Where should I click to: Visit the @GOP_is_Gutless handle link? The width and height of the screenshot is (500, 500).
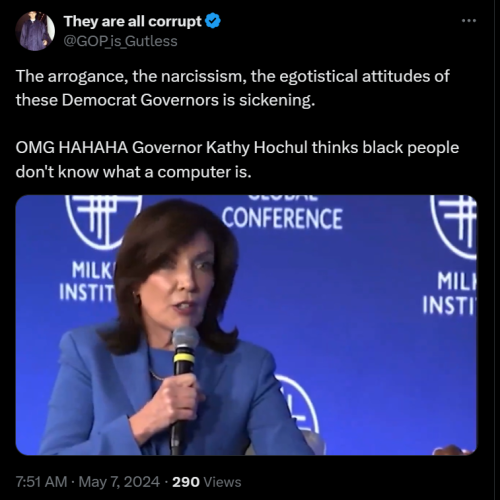120,41
